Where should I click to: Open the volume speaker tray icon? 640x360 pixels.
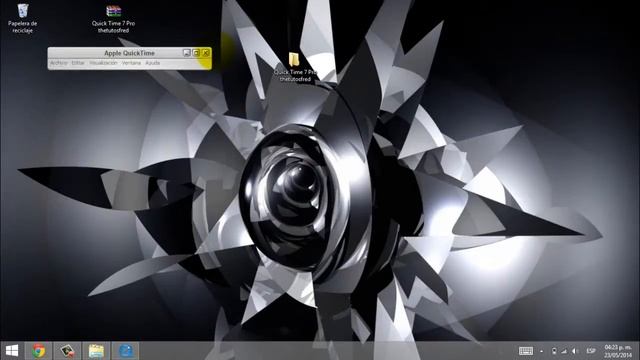click(x=575, y=351)
